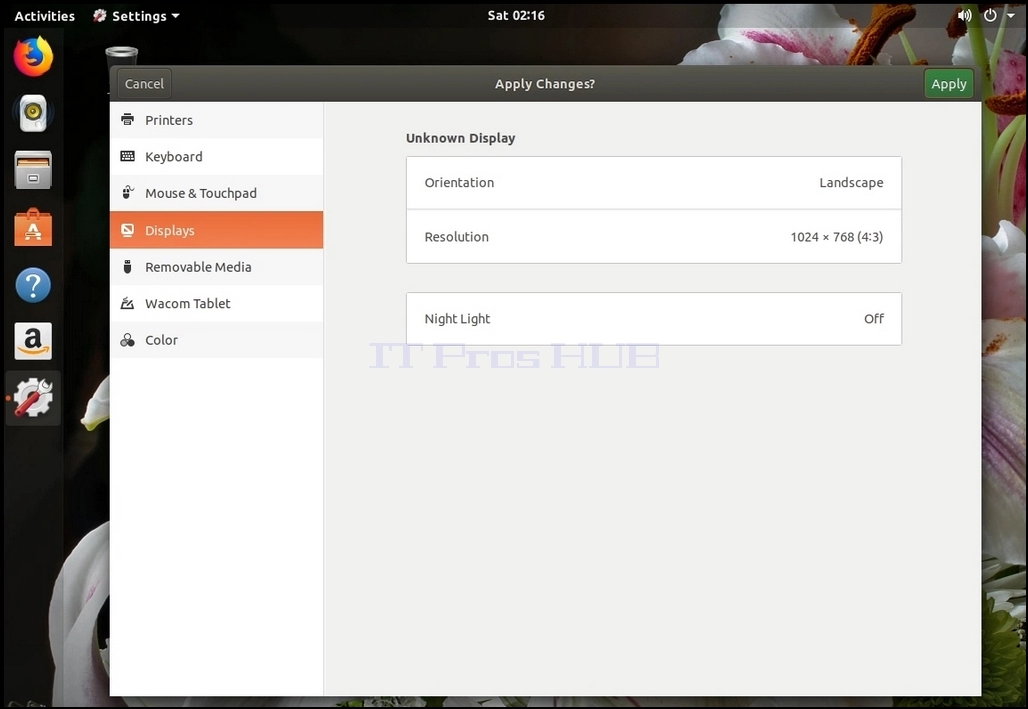Image resolution: width=1028 pixels, height=709 pixels.
Task: Click the Settings wrench-gear dock icon
Action: point(33,398)
